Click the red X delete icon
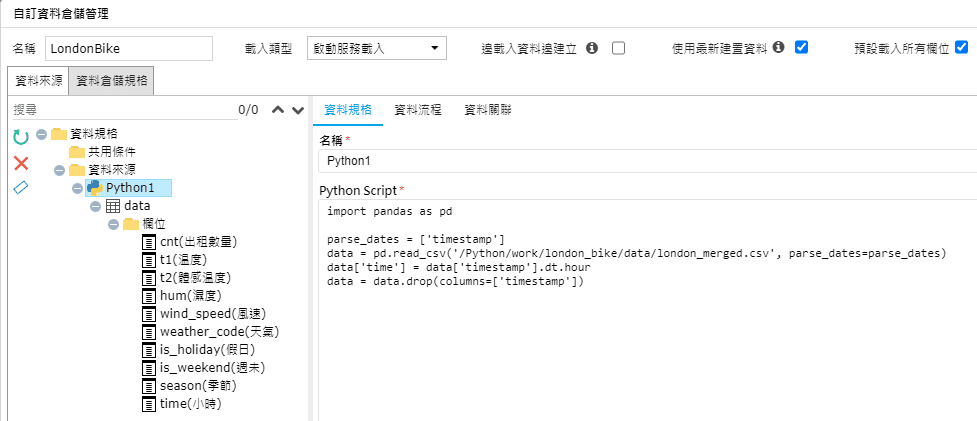The height and width of the screenshot is (421, 977). tap(21, 164)
